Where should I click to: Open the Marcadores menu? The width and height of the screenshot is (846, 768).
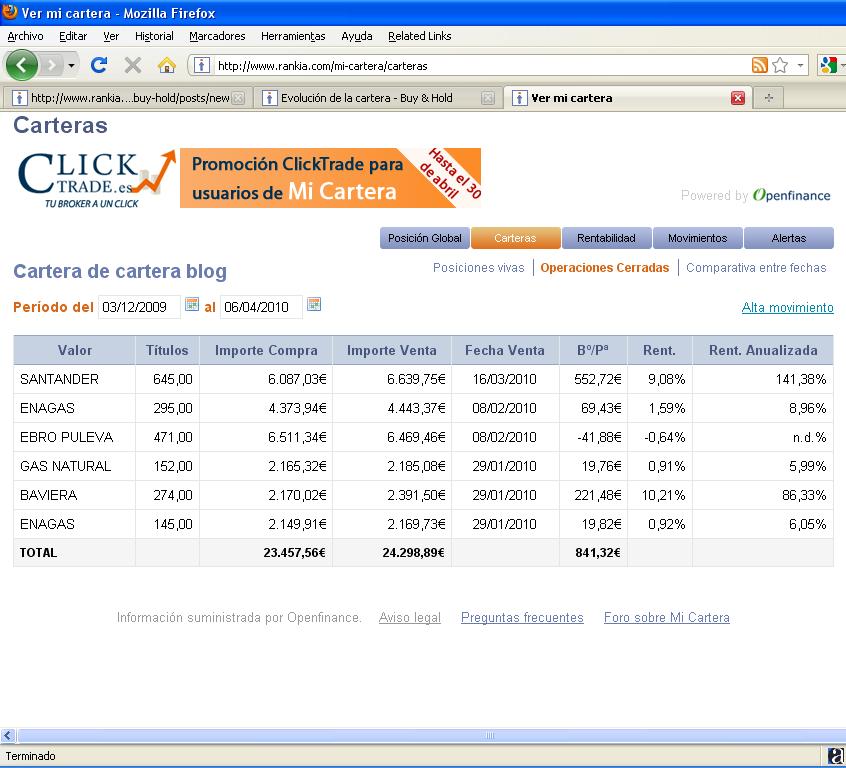click(x=217, y=36)
